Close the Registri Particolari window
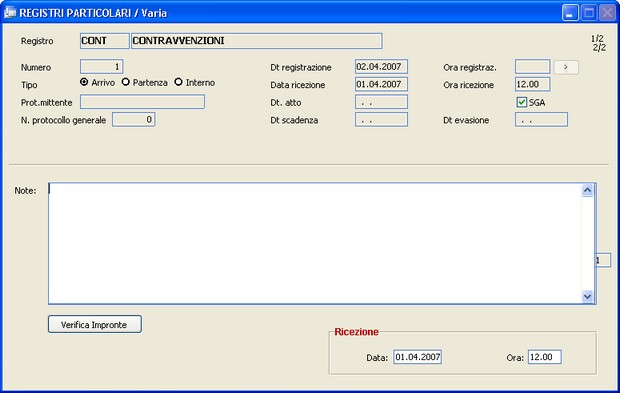Image resolution: width=620 pixels, height=393 pixels. 607,13
